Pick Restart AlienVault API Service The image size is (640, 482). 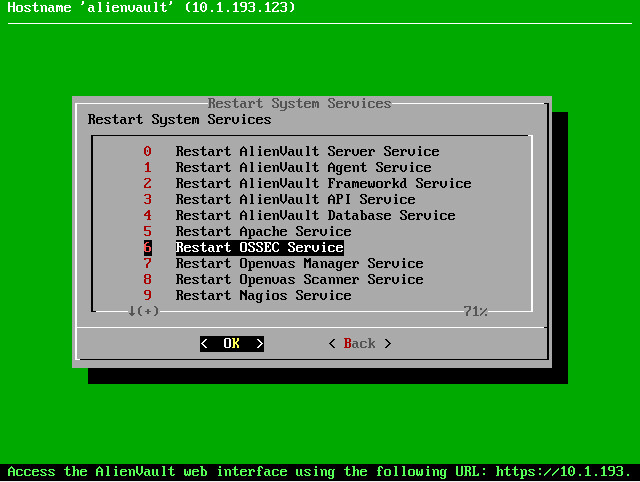click(296, 199)
